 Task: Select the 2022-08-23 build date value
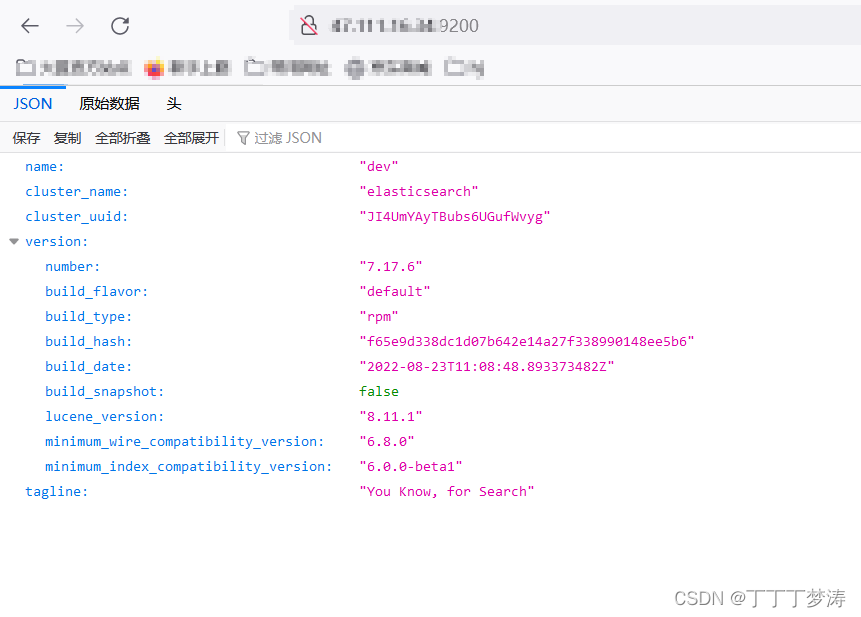pyautogui.click(x=487, y=367)
